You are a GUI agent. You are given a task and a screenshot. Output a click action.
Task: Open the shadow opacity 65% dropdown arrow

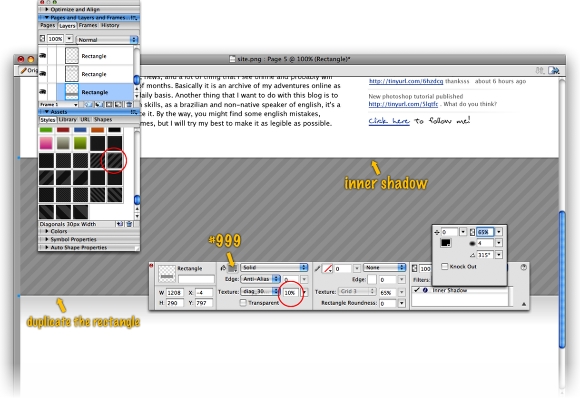499,232
